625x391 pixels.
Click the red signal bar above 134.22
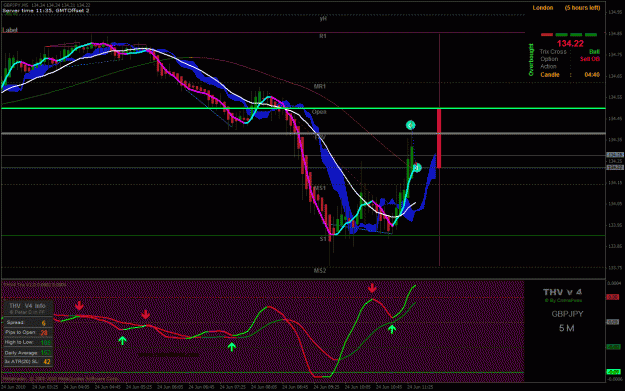547,35
